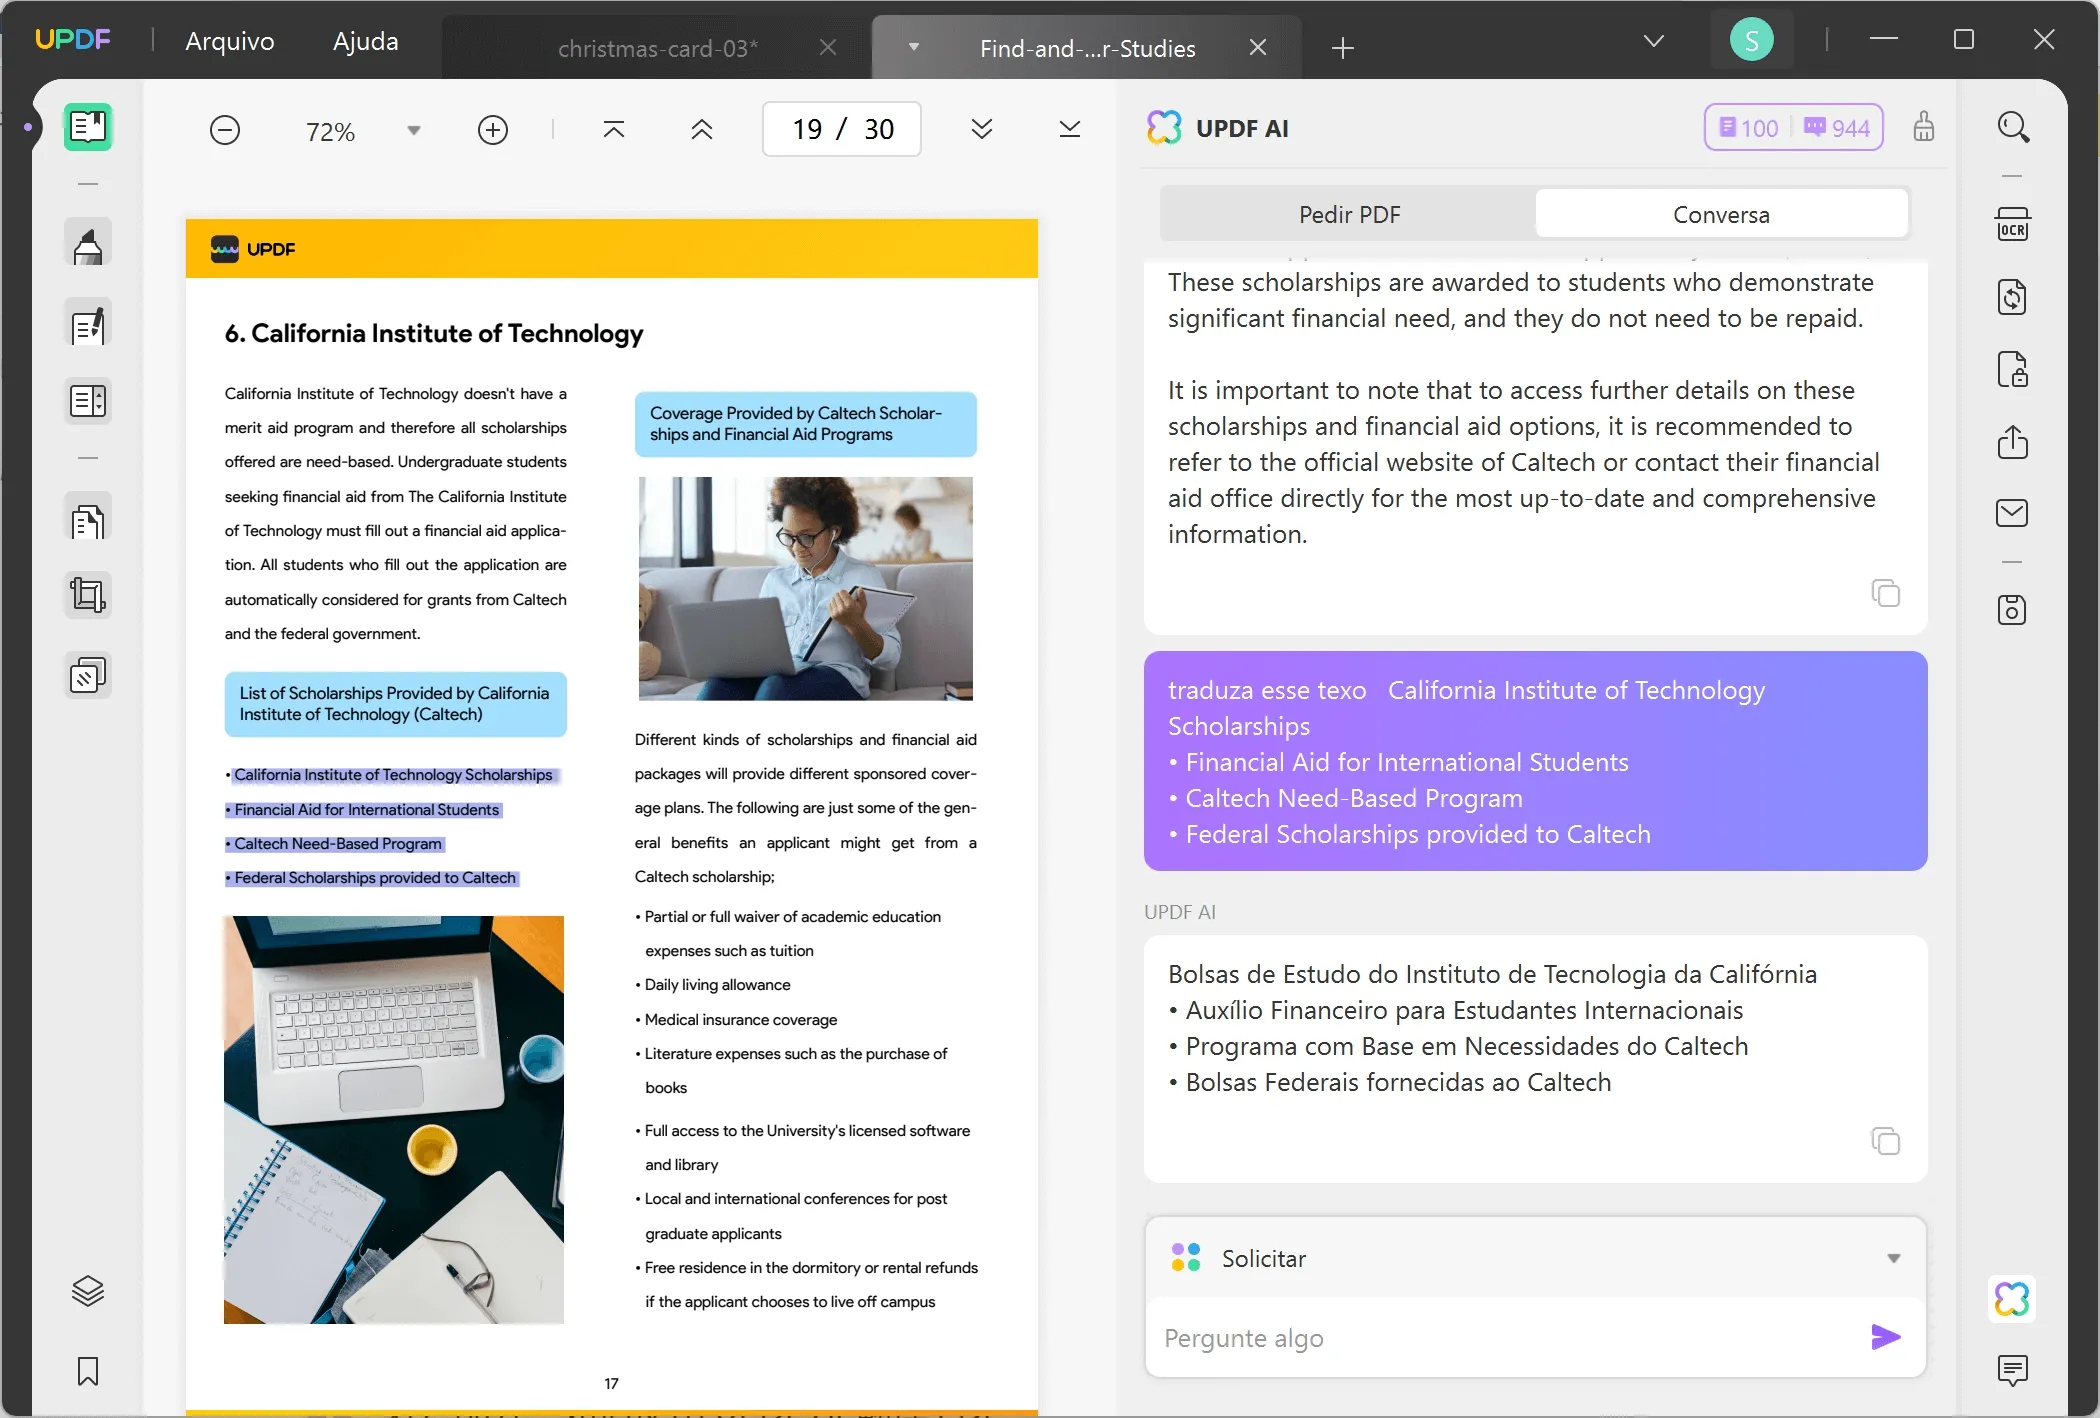Viewport: 2100px width, 1418px height.
Task: Copy the English scholarships response
Action: click(x=1886, y=593)
